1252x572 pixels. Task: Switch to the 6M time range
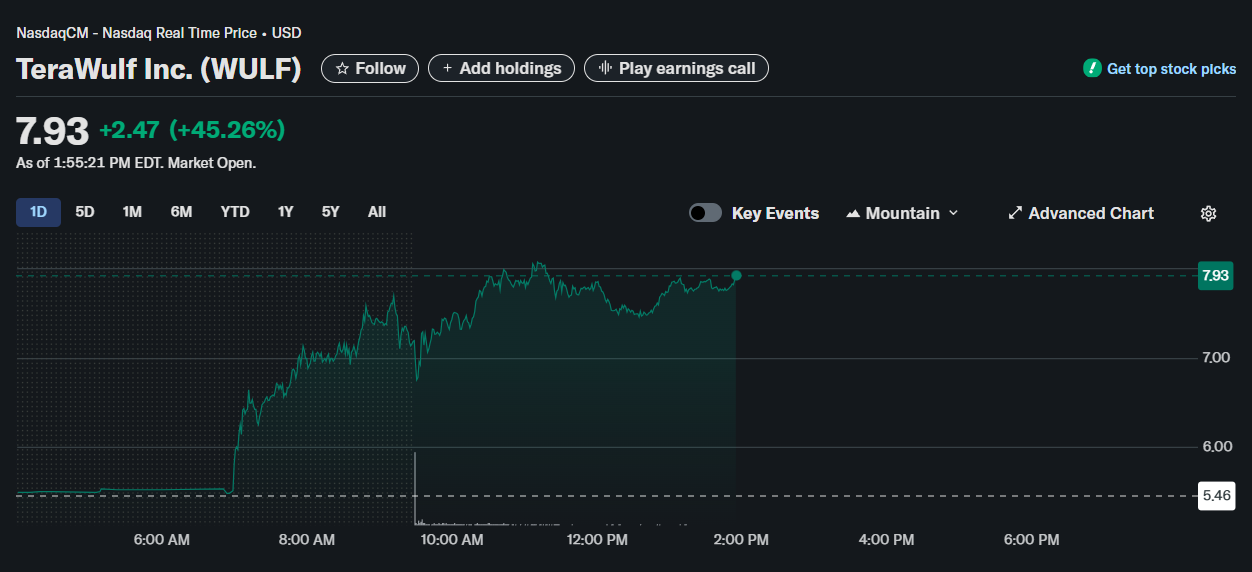coord(181,212)
